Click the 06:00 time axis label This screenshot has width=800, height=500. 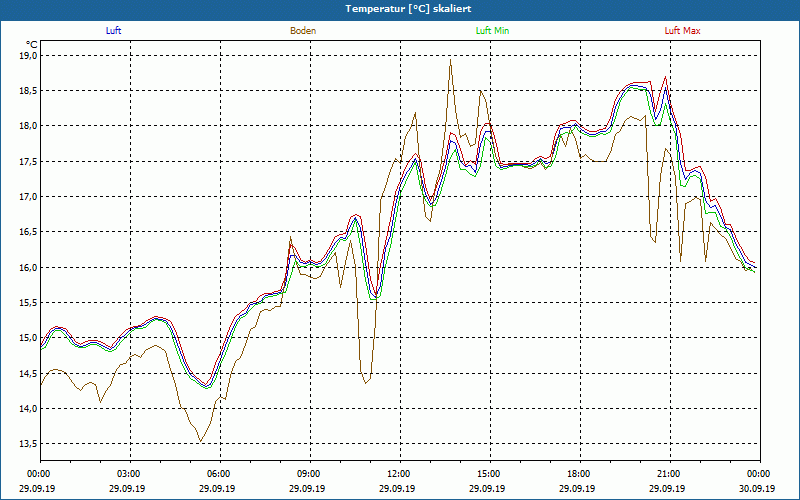click(x=220, y=474)
